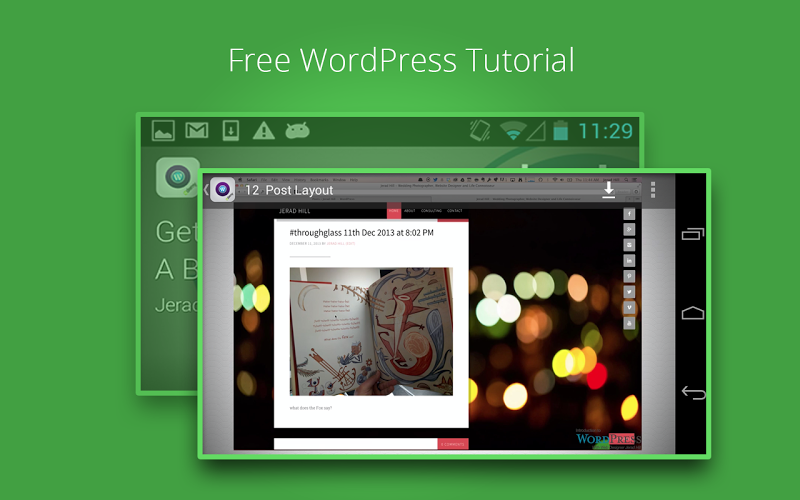The image size is (800, 500).
Task: Tap the battery icon in the status bar
Action: pyautogui.click(x=561, y=131)
